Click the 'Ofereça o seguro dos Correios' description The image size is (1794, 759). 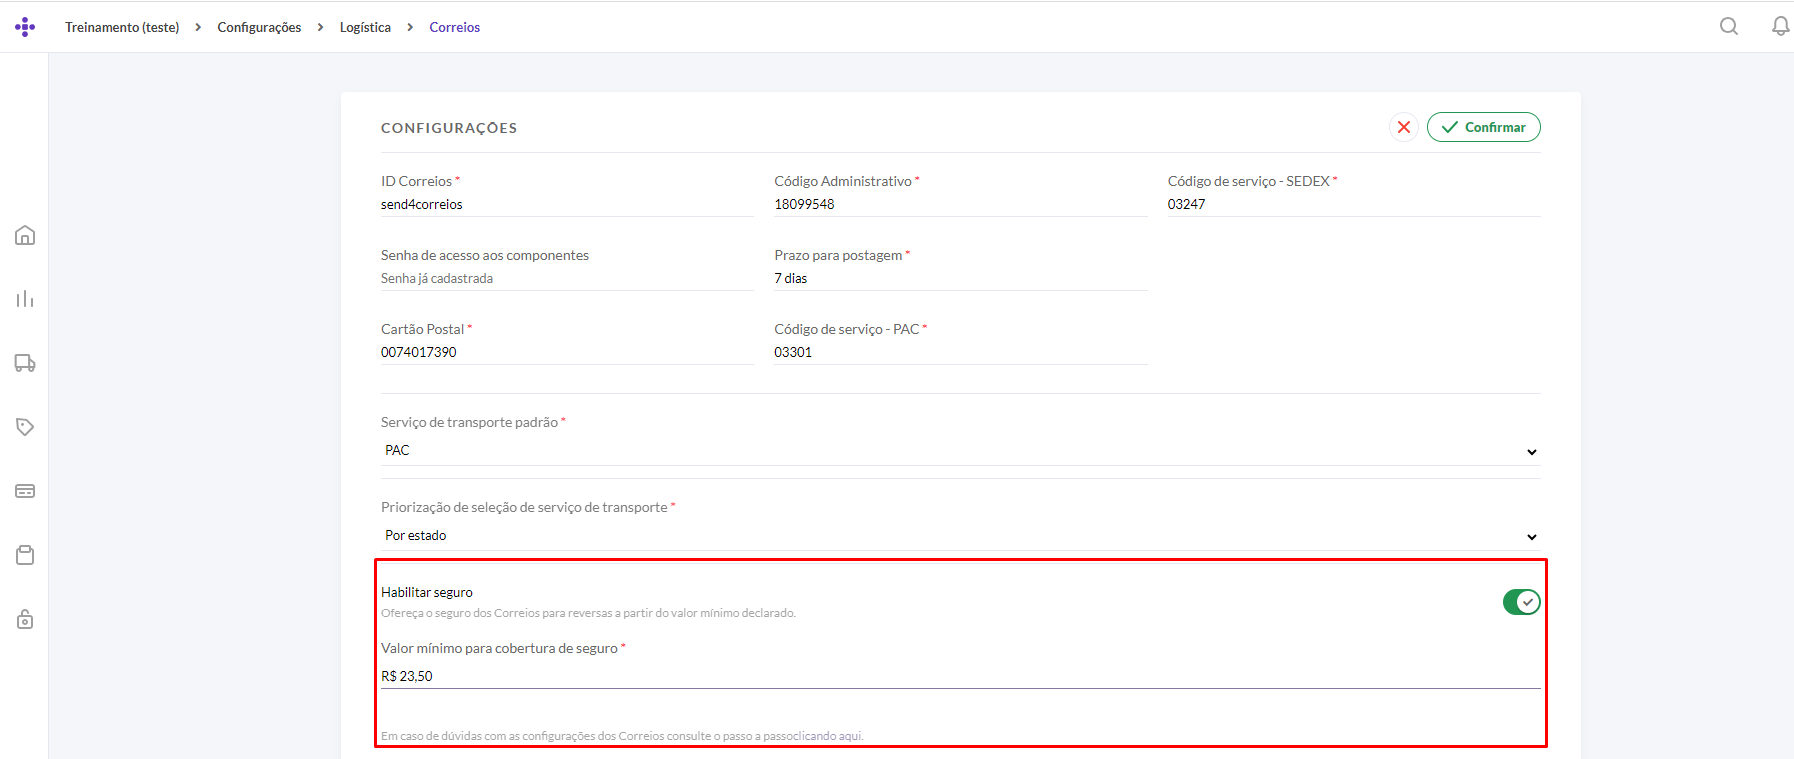588,613
